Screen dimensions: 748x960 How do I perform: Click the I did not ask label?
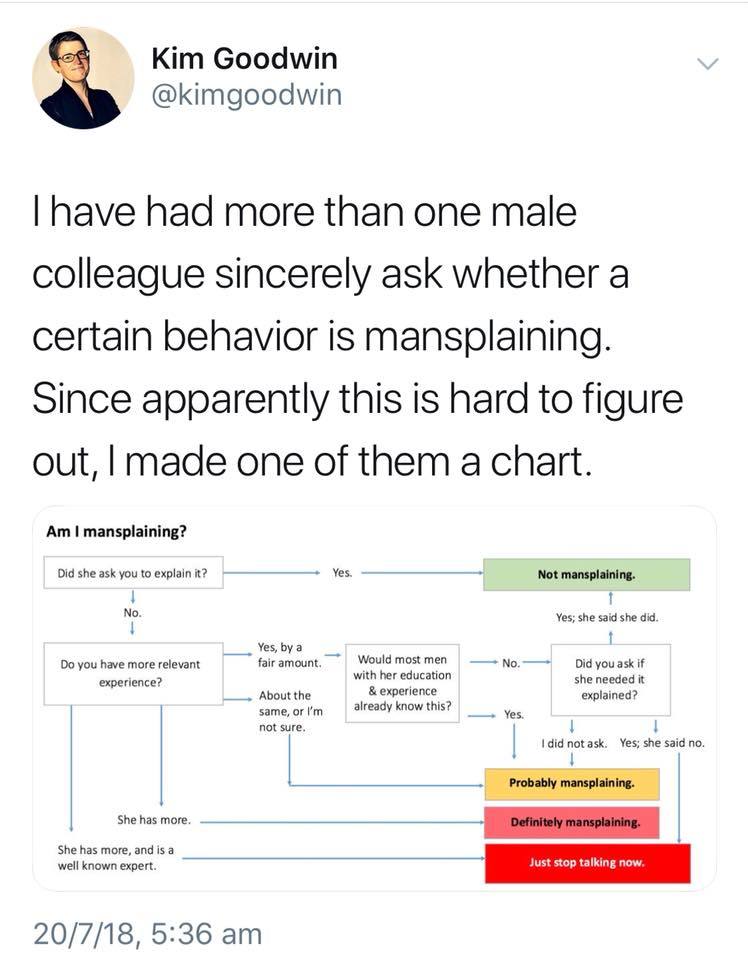(573, 743)
